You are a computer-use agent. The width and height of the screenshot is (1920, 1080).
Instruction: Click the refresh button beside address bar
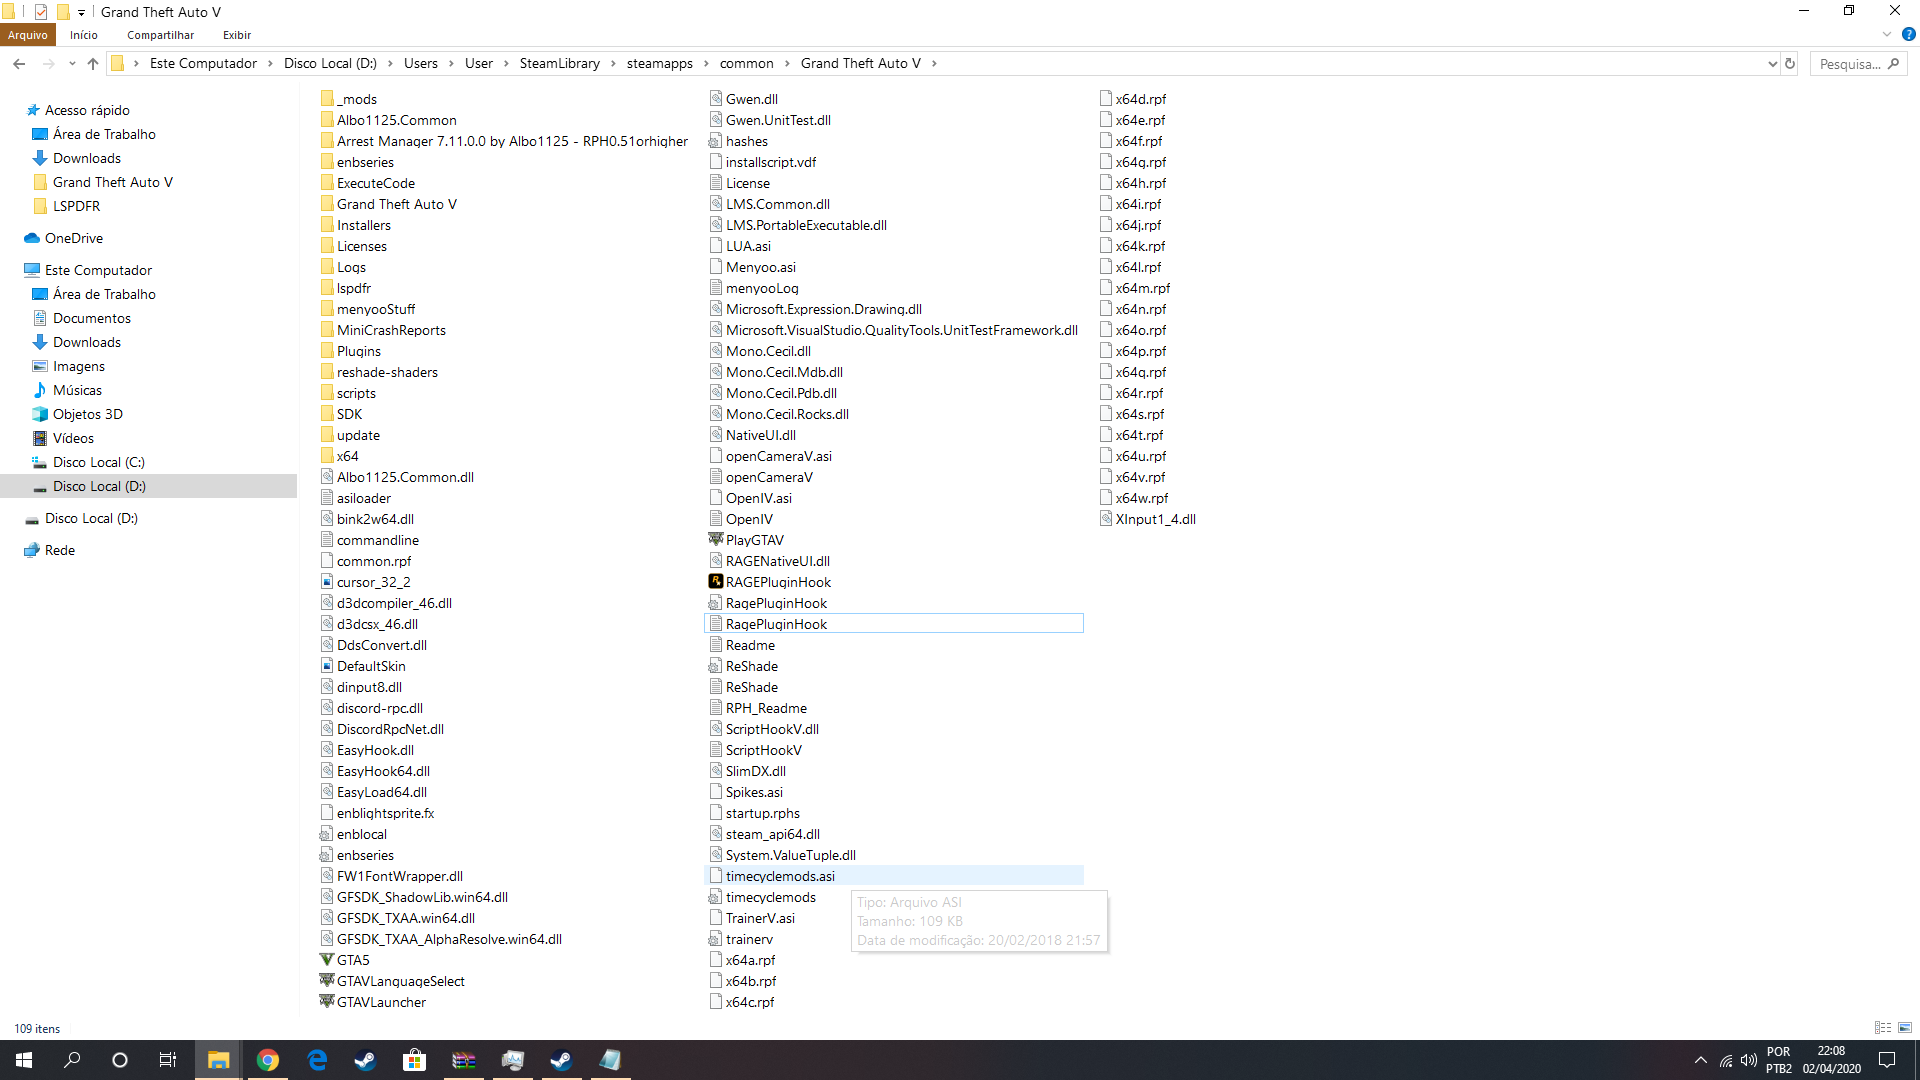pos(1790,64)
